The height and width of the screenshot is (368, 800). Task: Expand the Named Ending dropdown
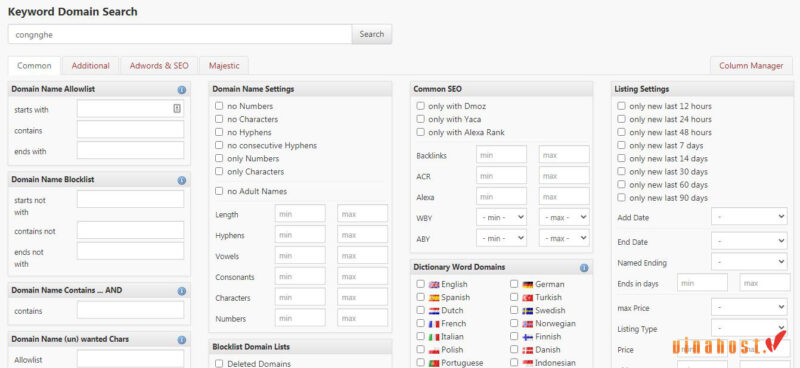pyautogui.click(x=749, y=262)
